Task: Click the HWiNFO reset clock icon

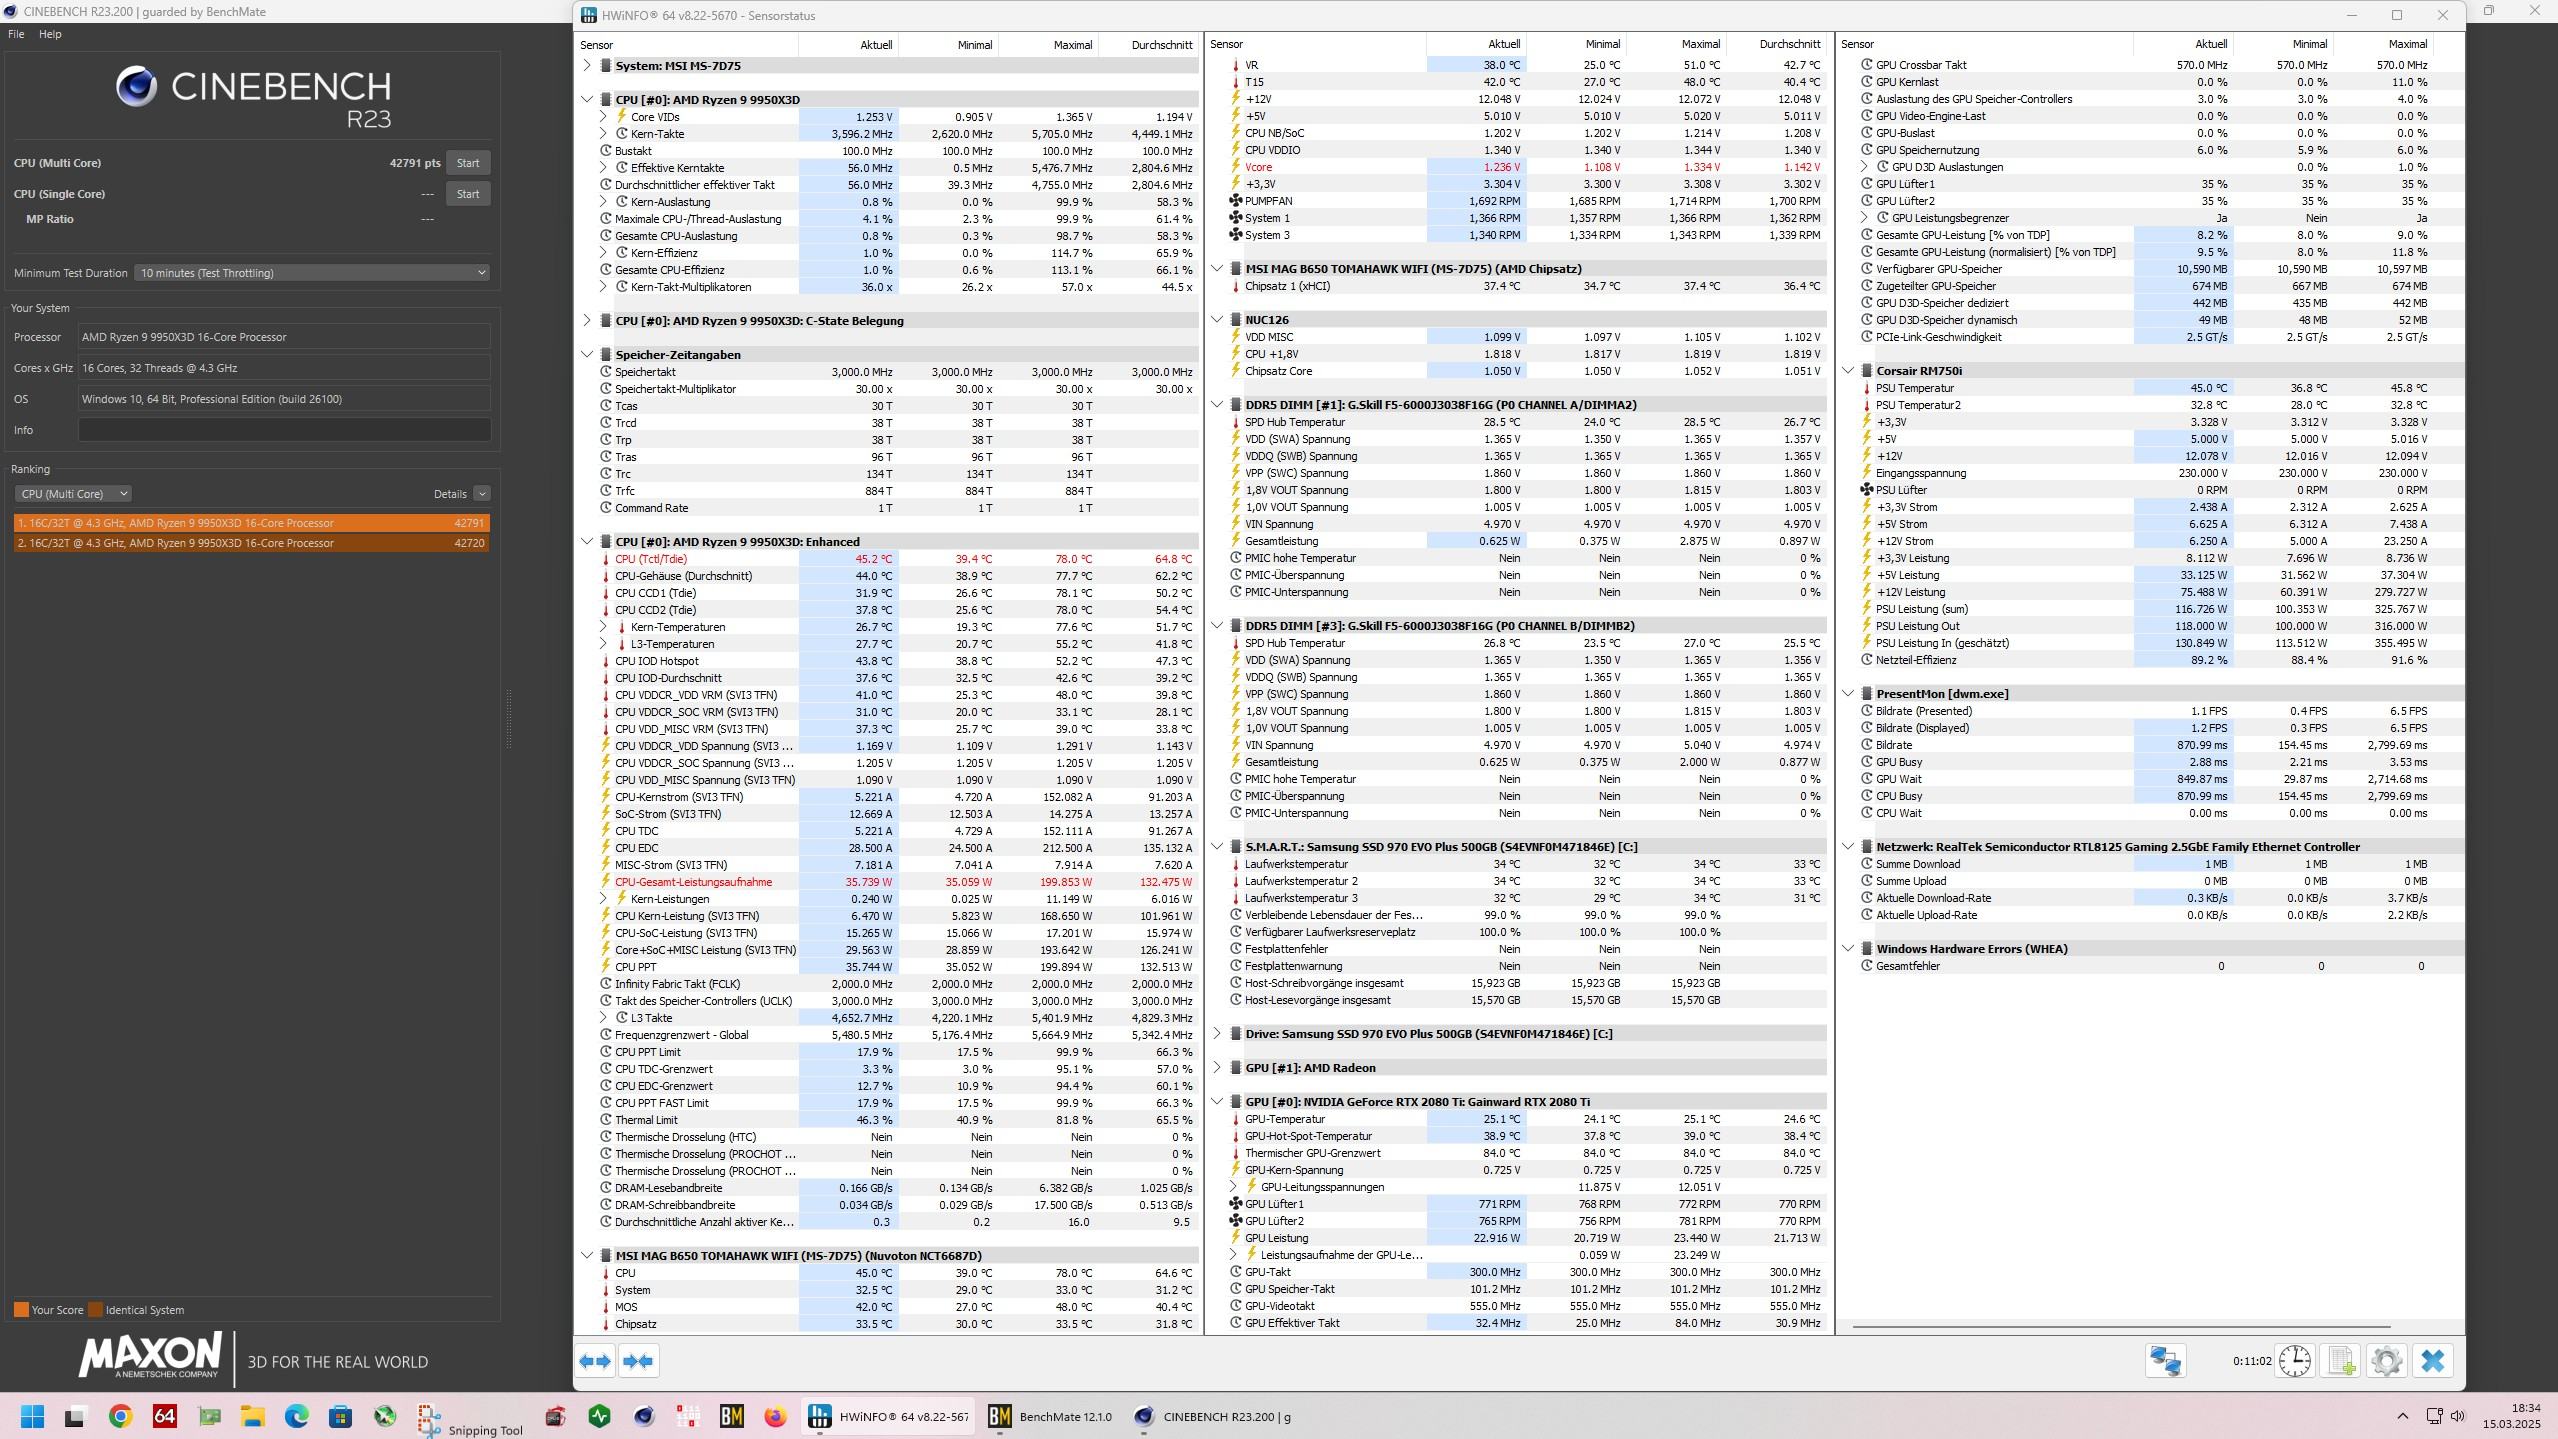Action: 2294,1361
